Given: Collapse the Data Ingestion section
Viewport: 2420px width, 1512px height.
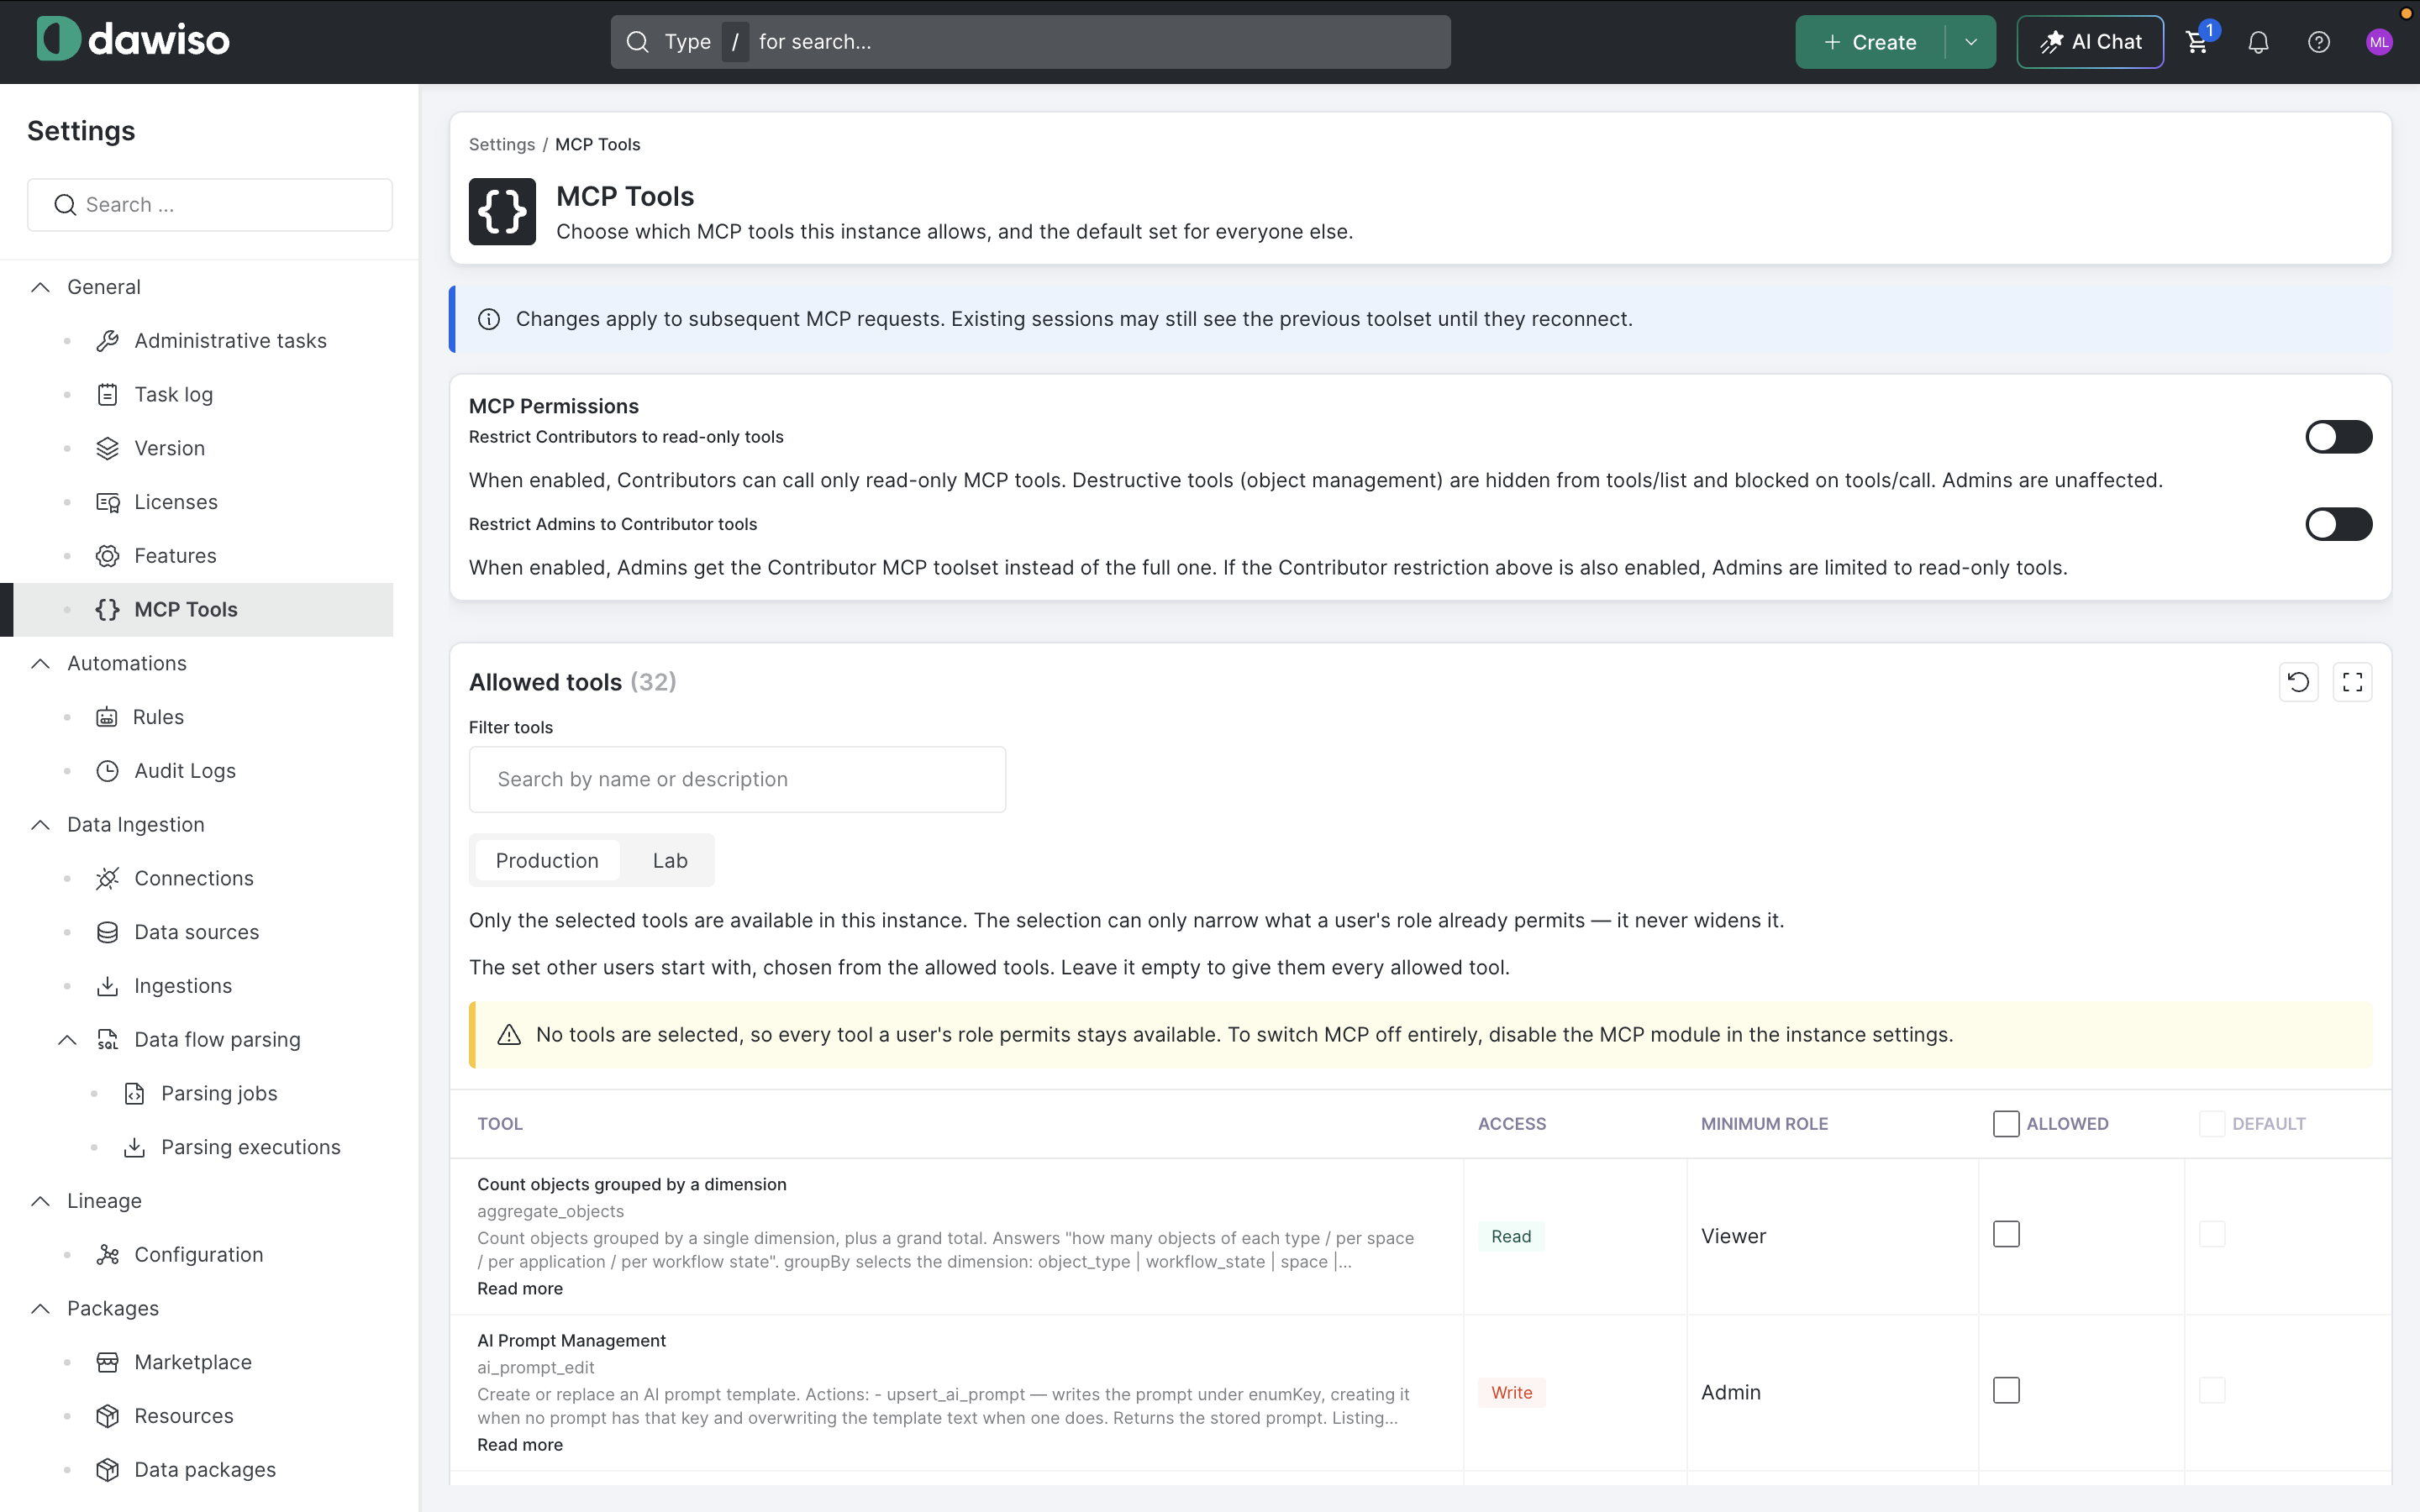Looking at the screenshot, I should coord(40,825).
